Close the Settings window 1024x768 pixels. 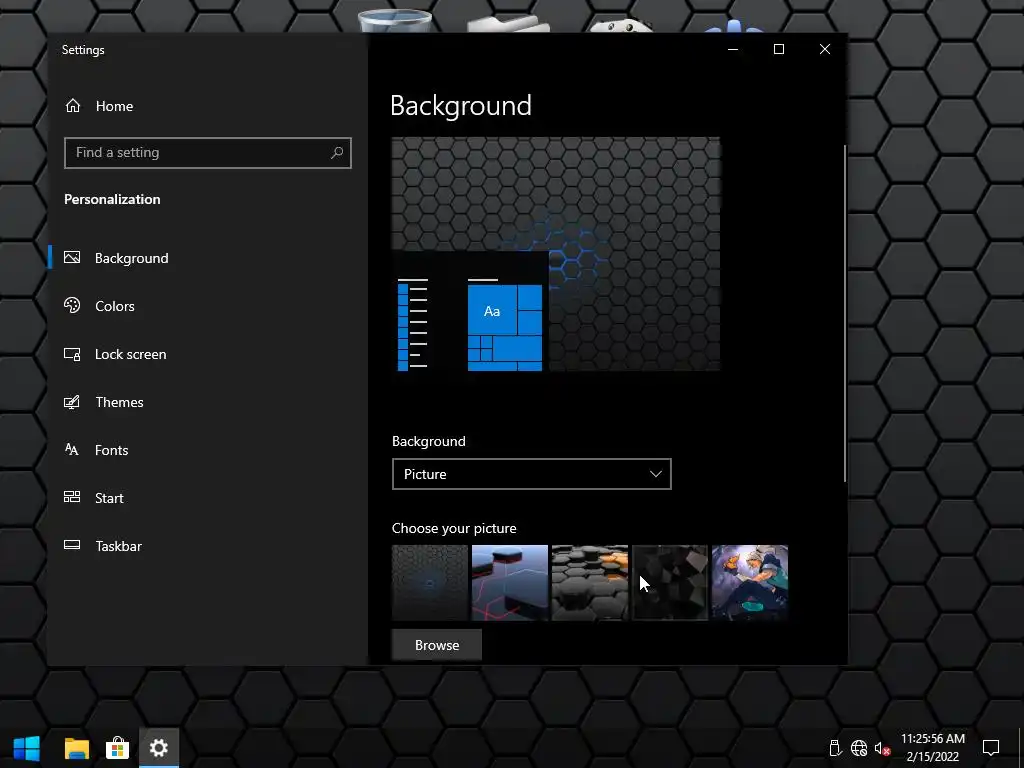coord(825,49)
